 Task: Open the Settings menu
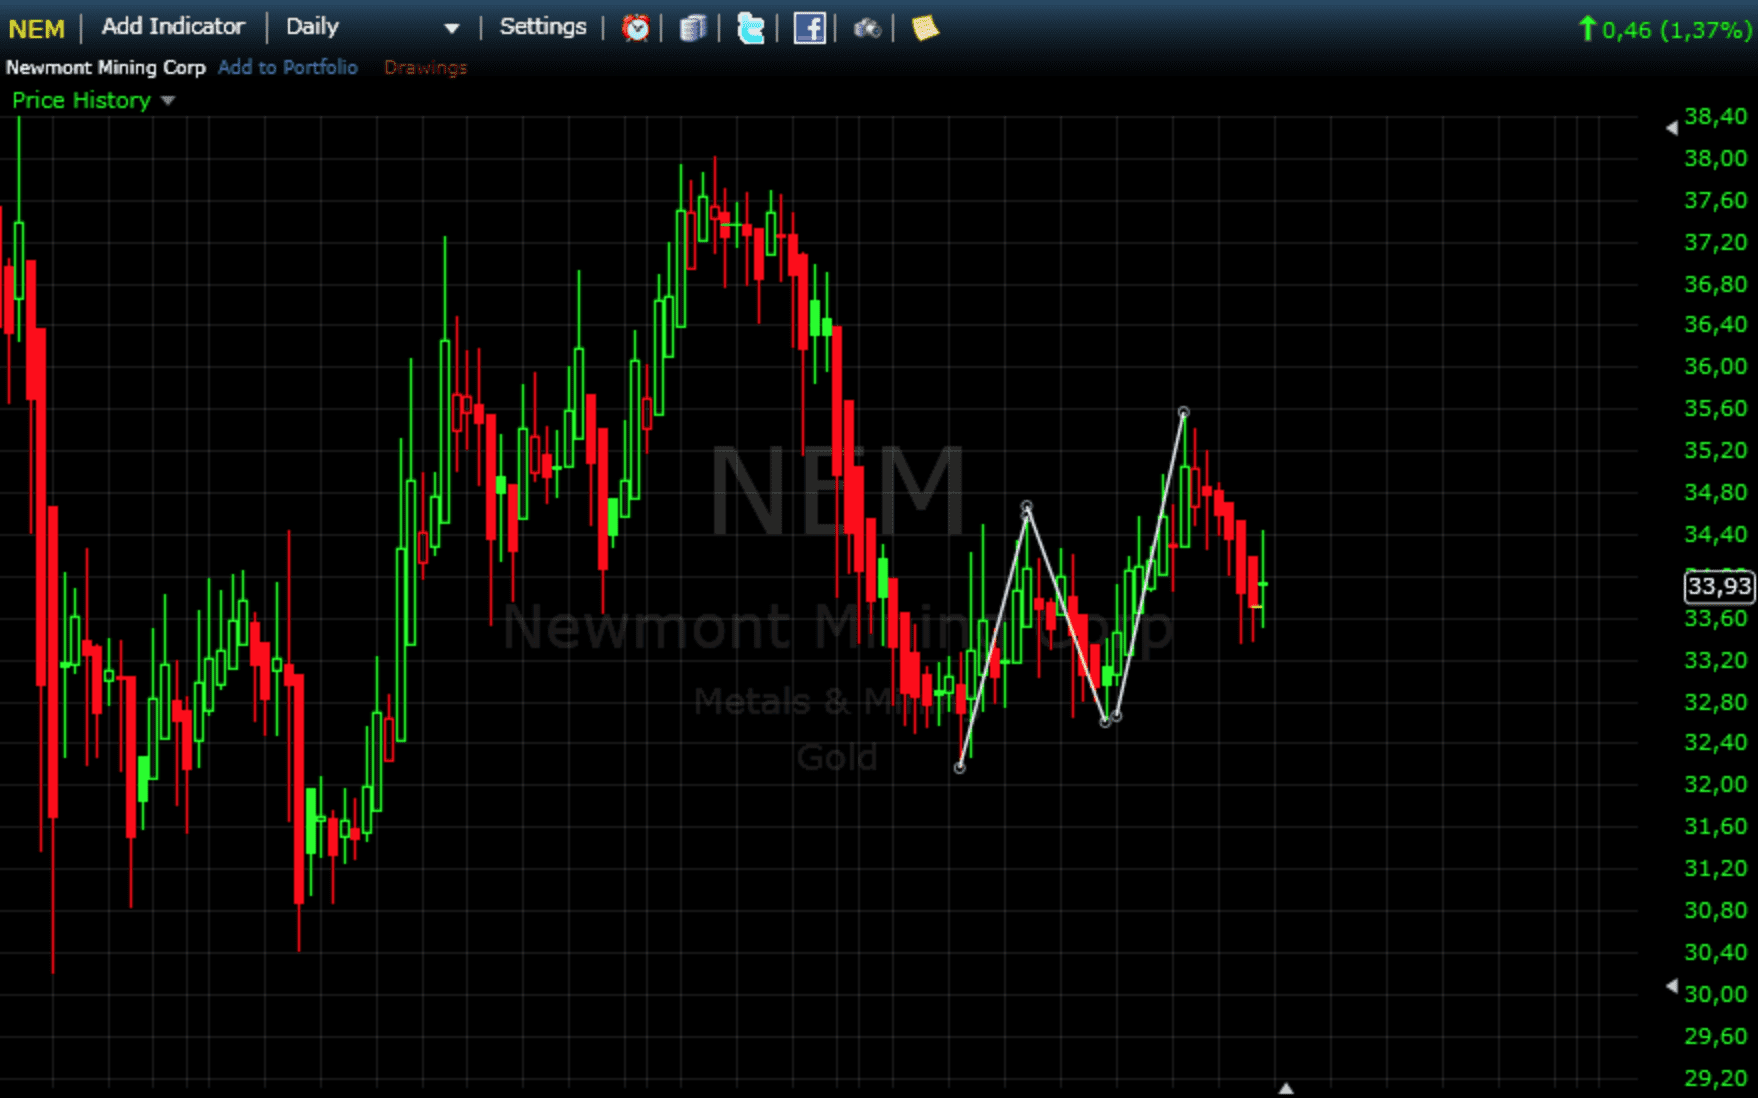543,27
